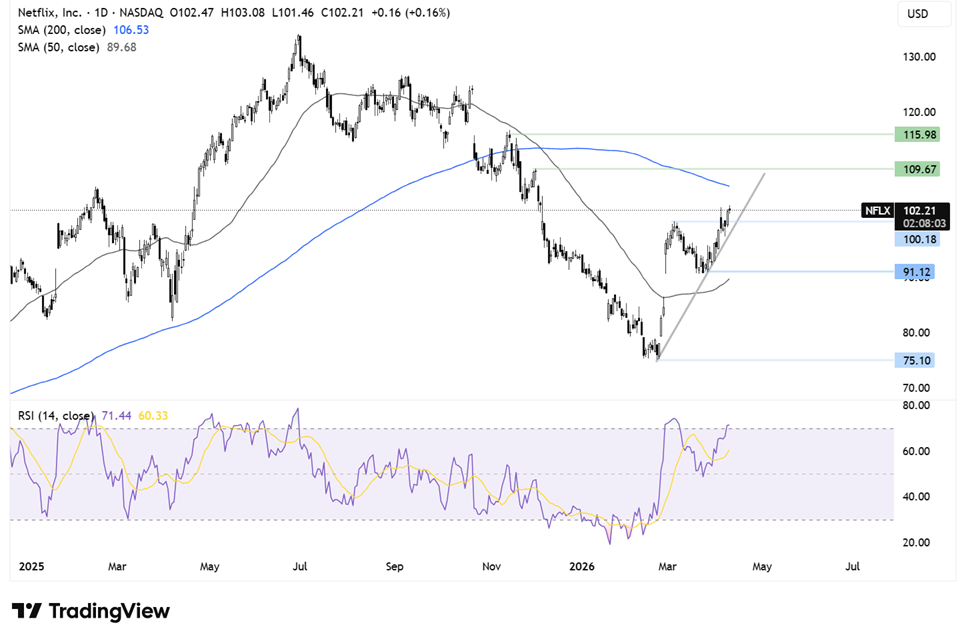Select the SMA (200, close) indicator legend
The height and width of the screenshot is (641, 966).
[x=59, y=31]
